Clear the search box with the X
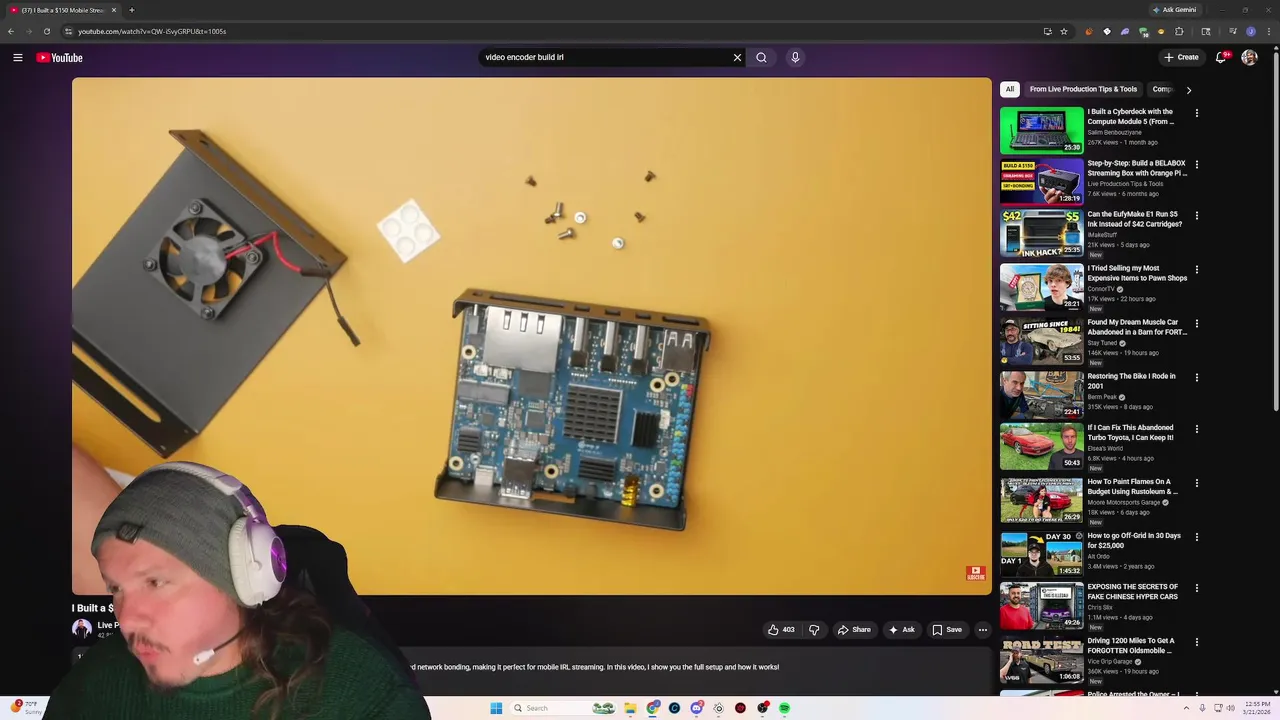Screen dimensions: 1280x720 coord(737,57)
